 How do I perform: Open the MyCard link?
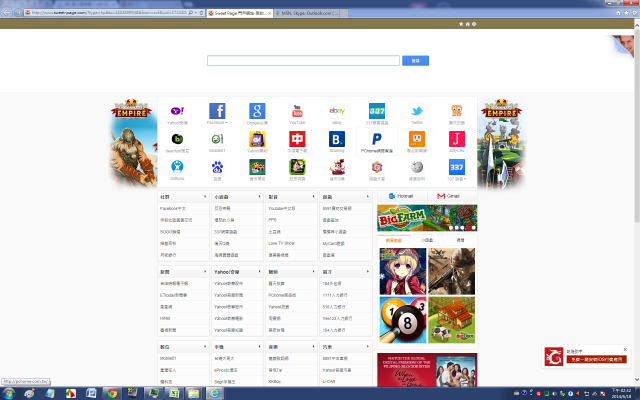tap(333, 243)
